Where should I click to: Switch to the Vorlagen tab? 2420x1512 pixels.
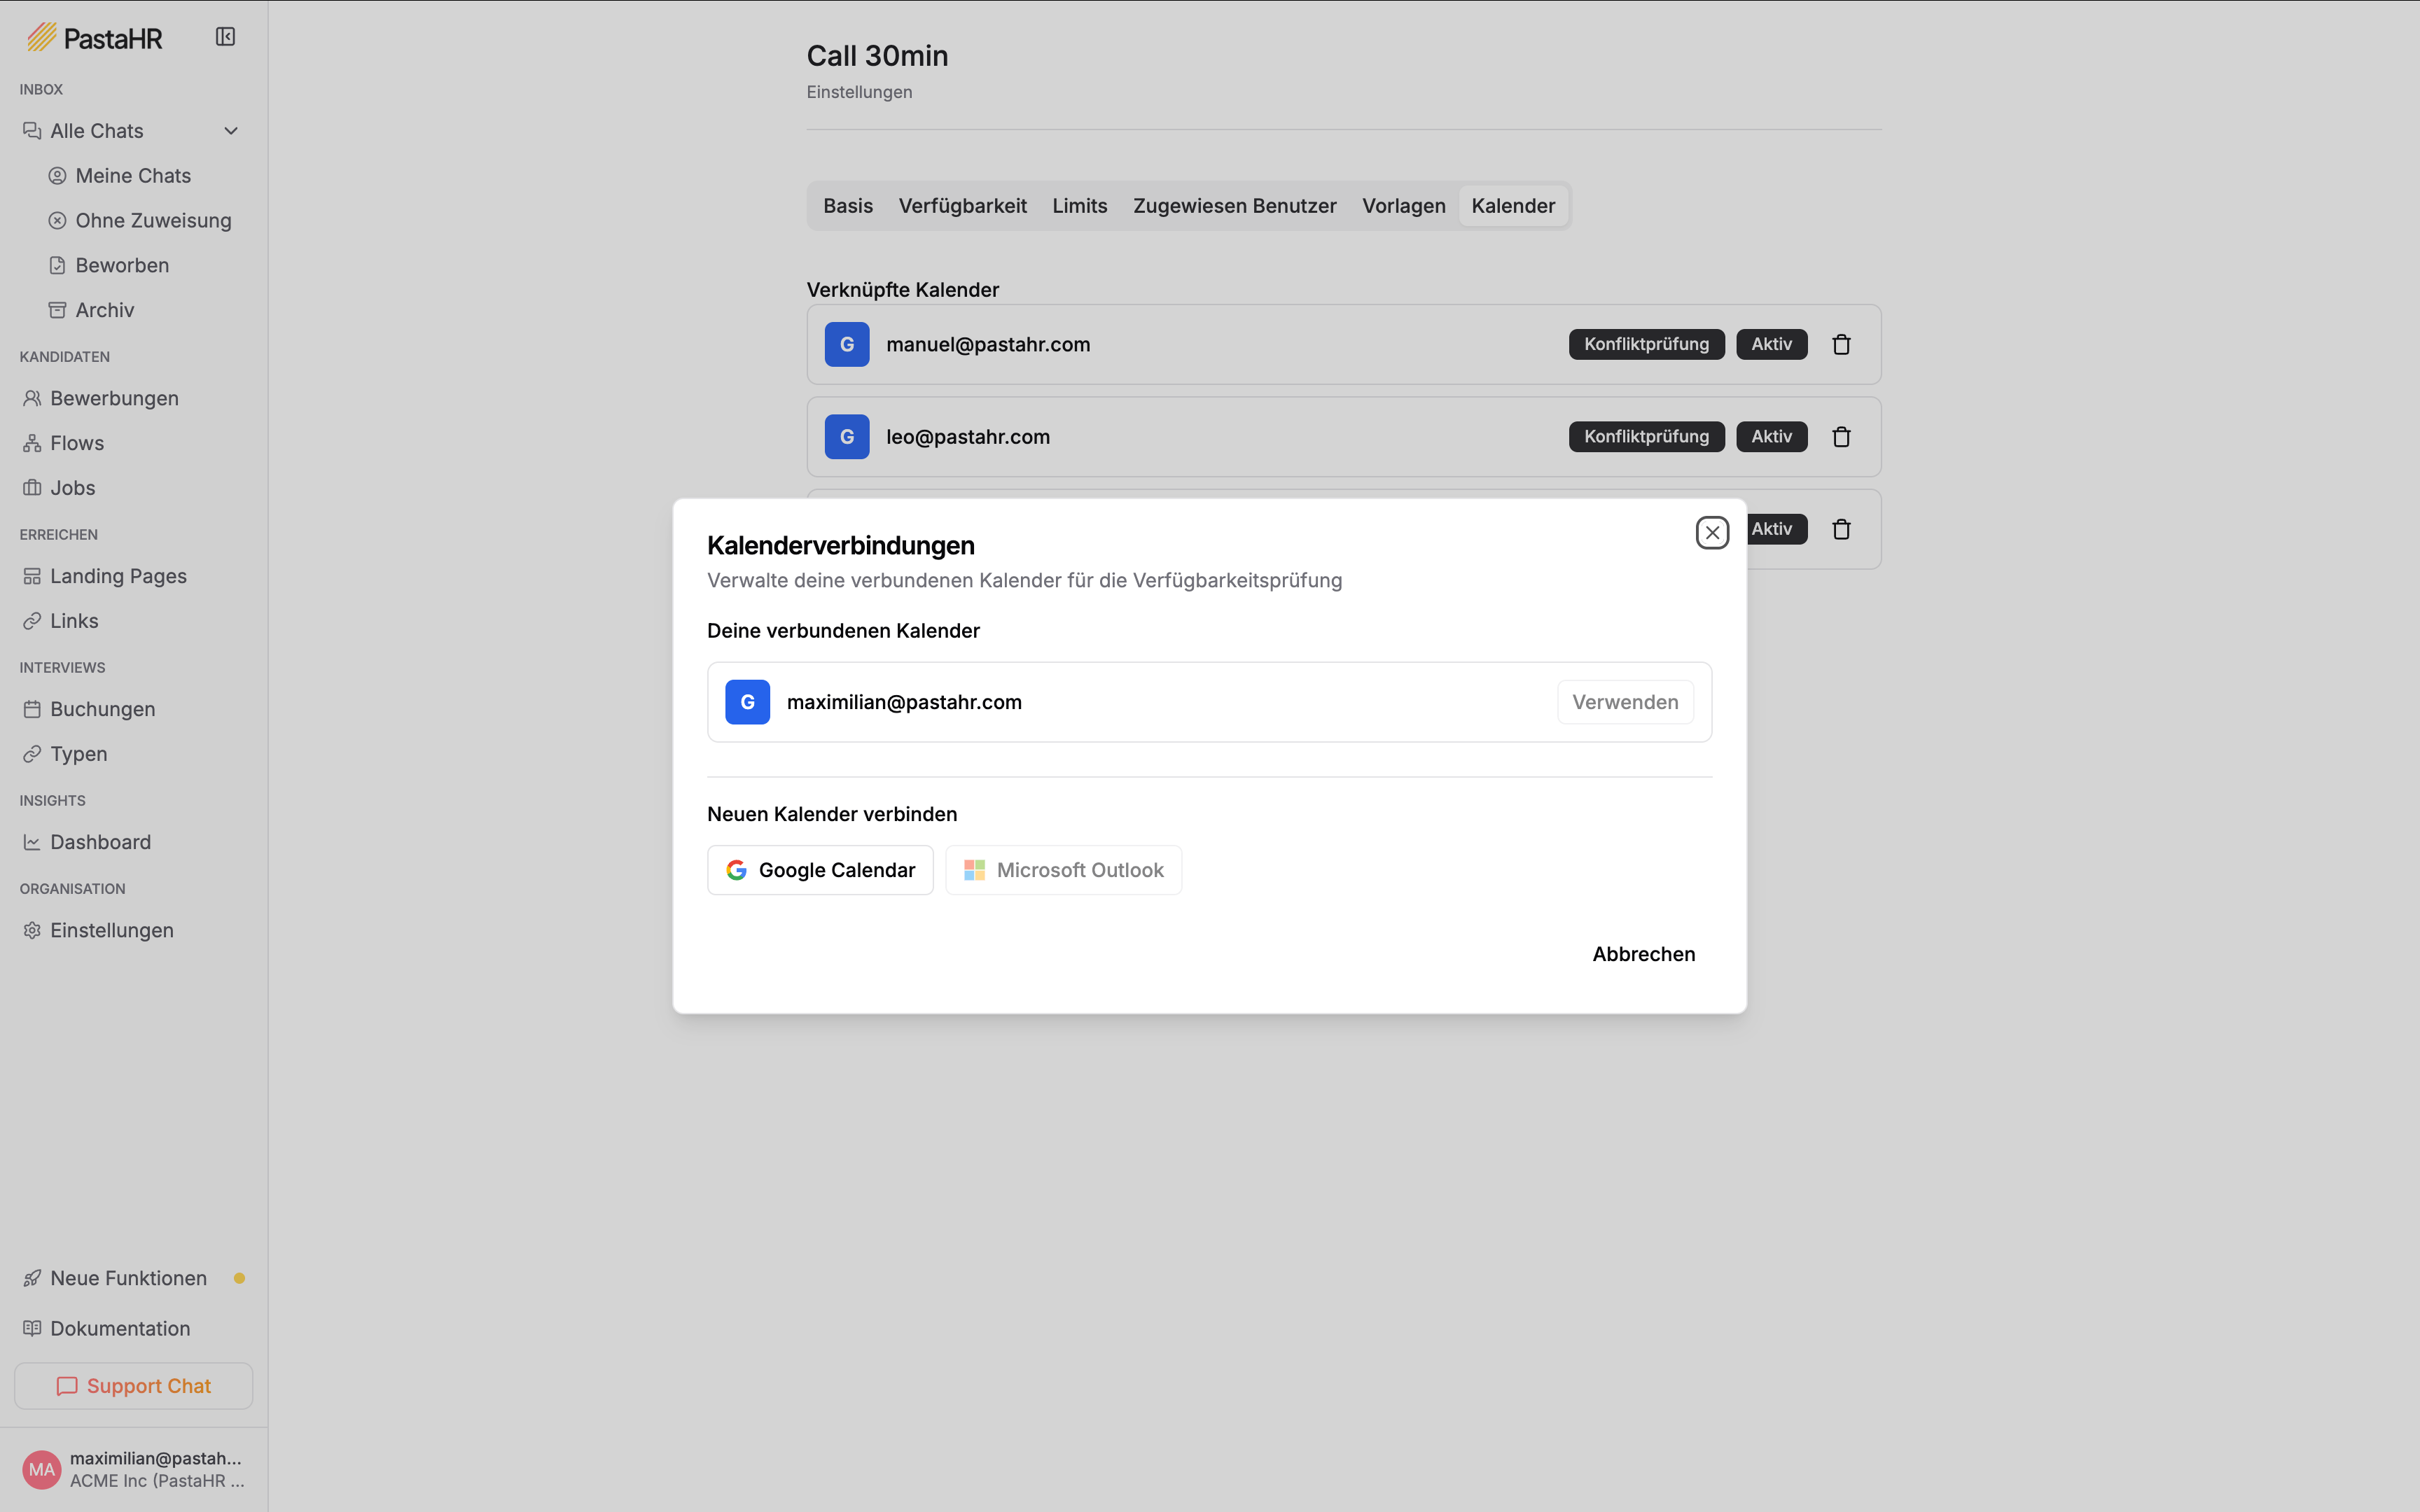coord(1403,206)
